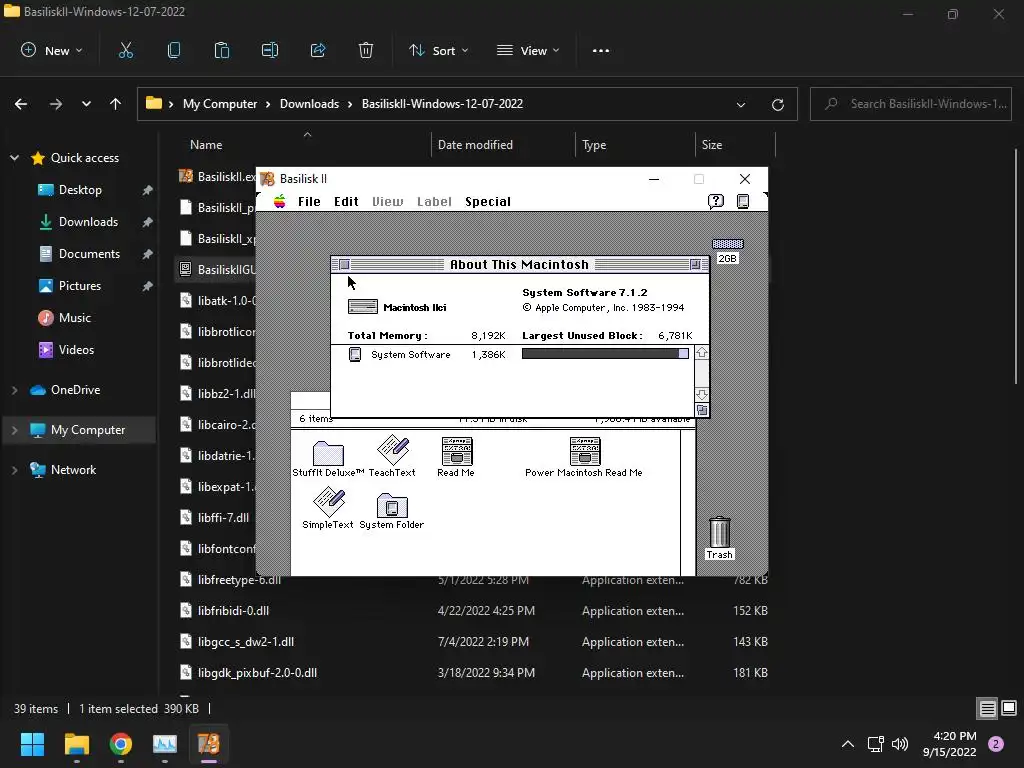Click New button in Explorer toolbar
The height and width of the screenshot is (768, 1024).
[52, 50]
